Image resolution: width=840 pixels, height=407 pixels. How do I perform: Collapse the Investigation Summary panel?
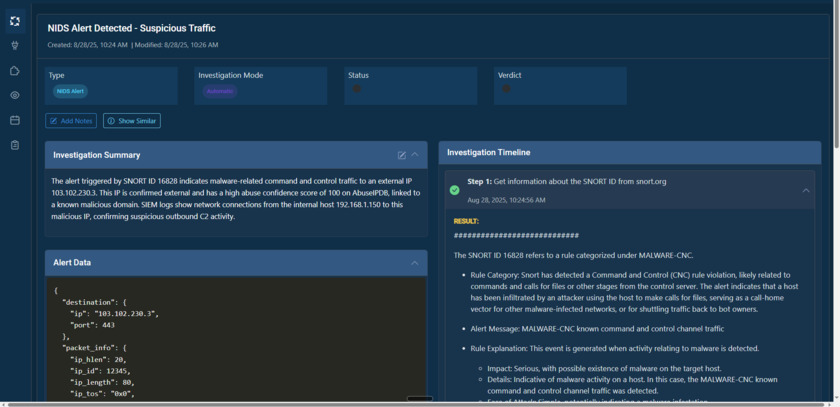click(x=415, y=155)
